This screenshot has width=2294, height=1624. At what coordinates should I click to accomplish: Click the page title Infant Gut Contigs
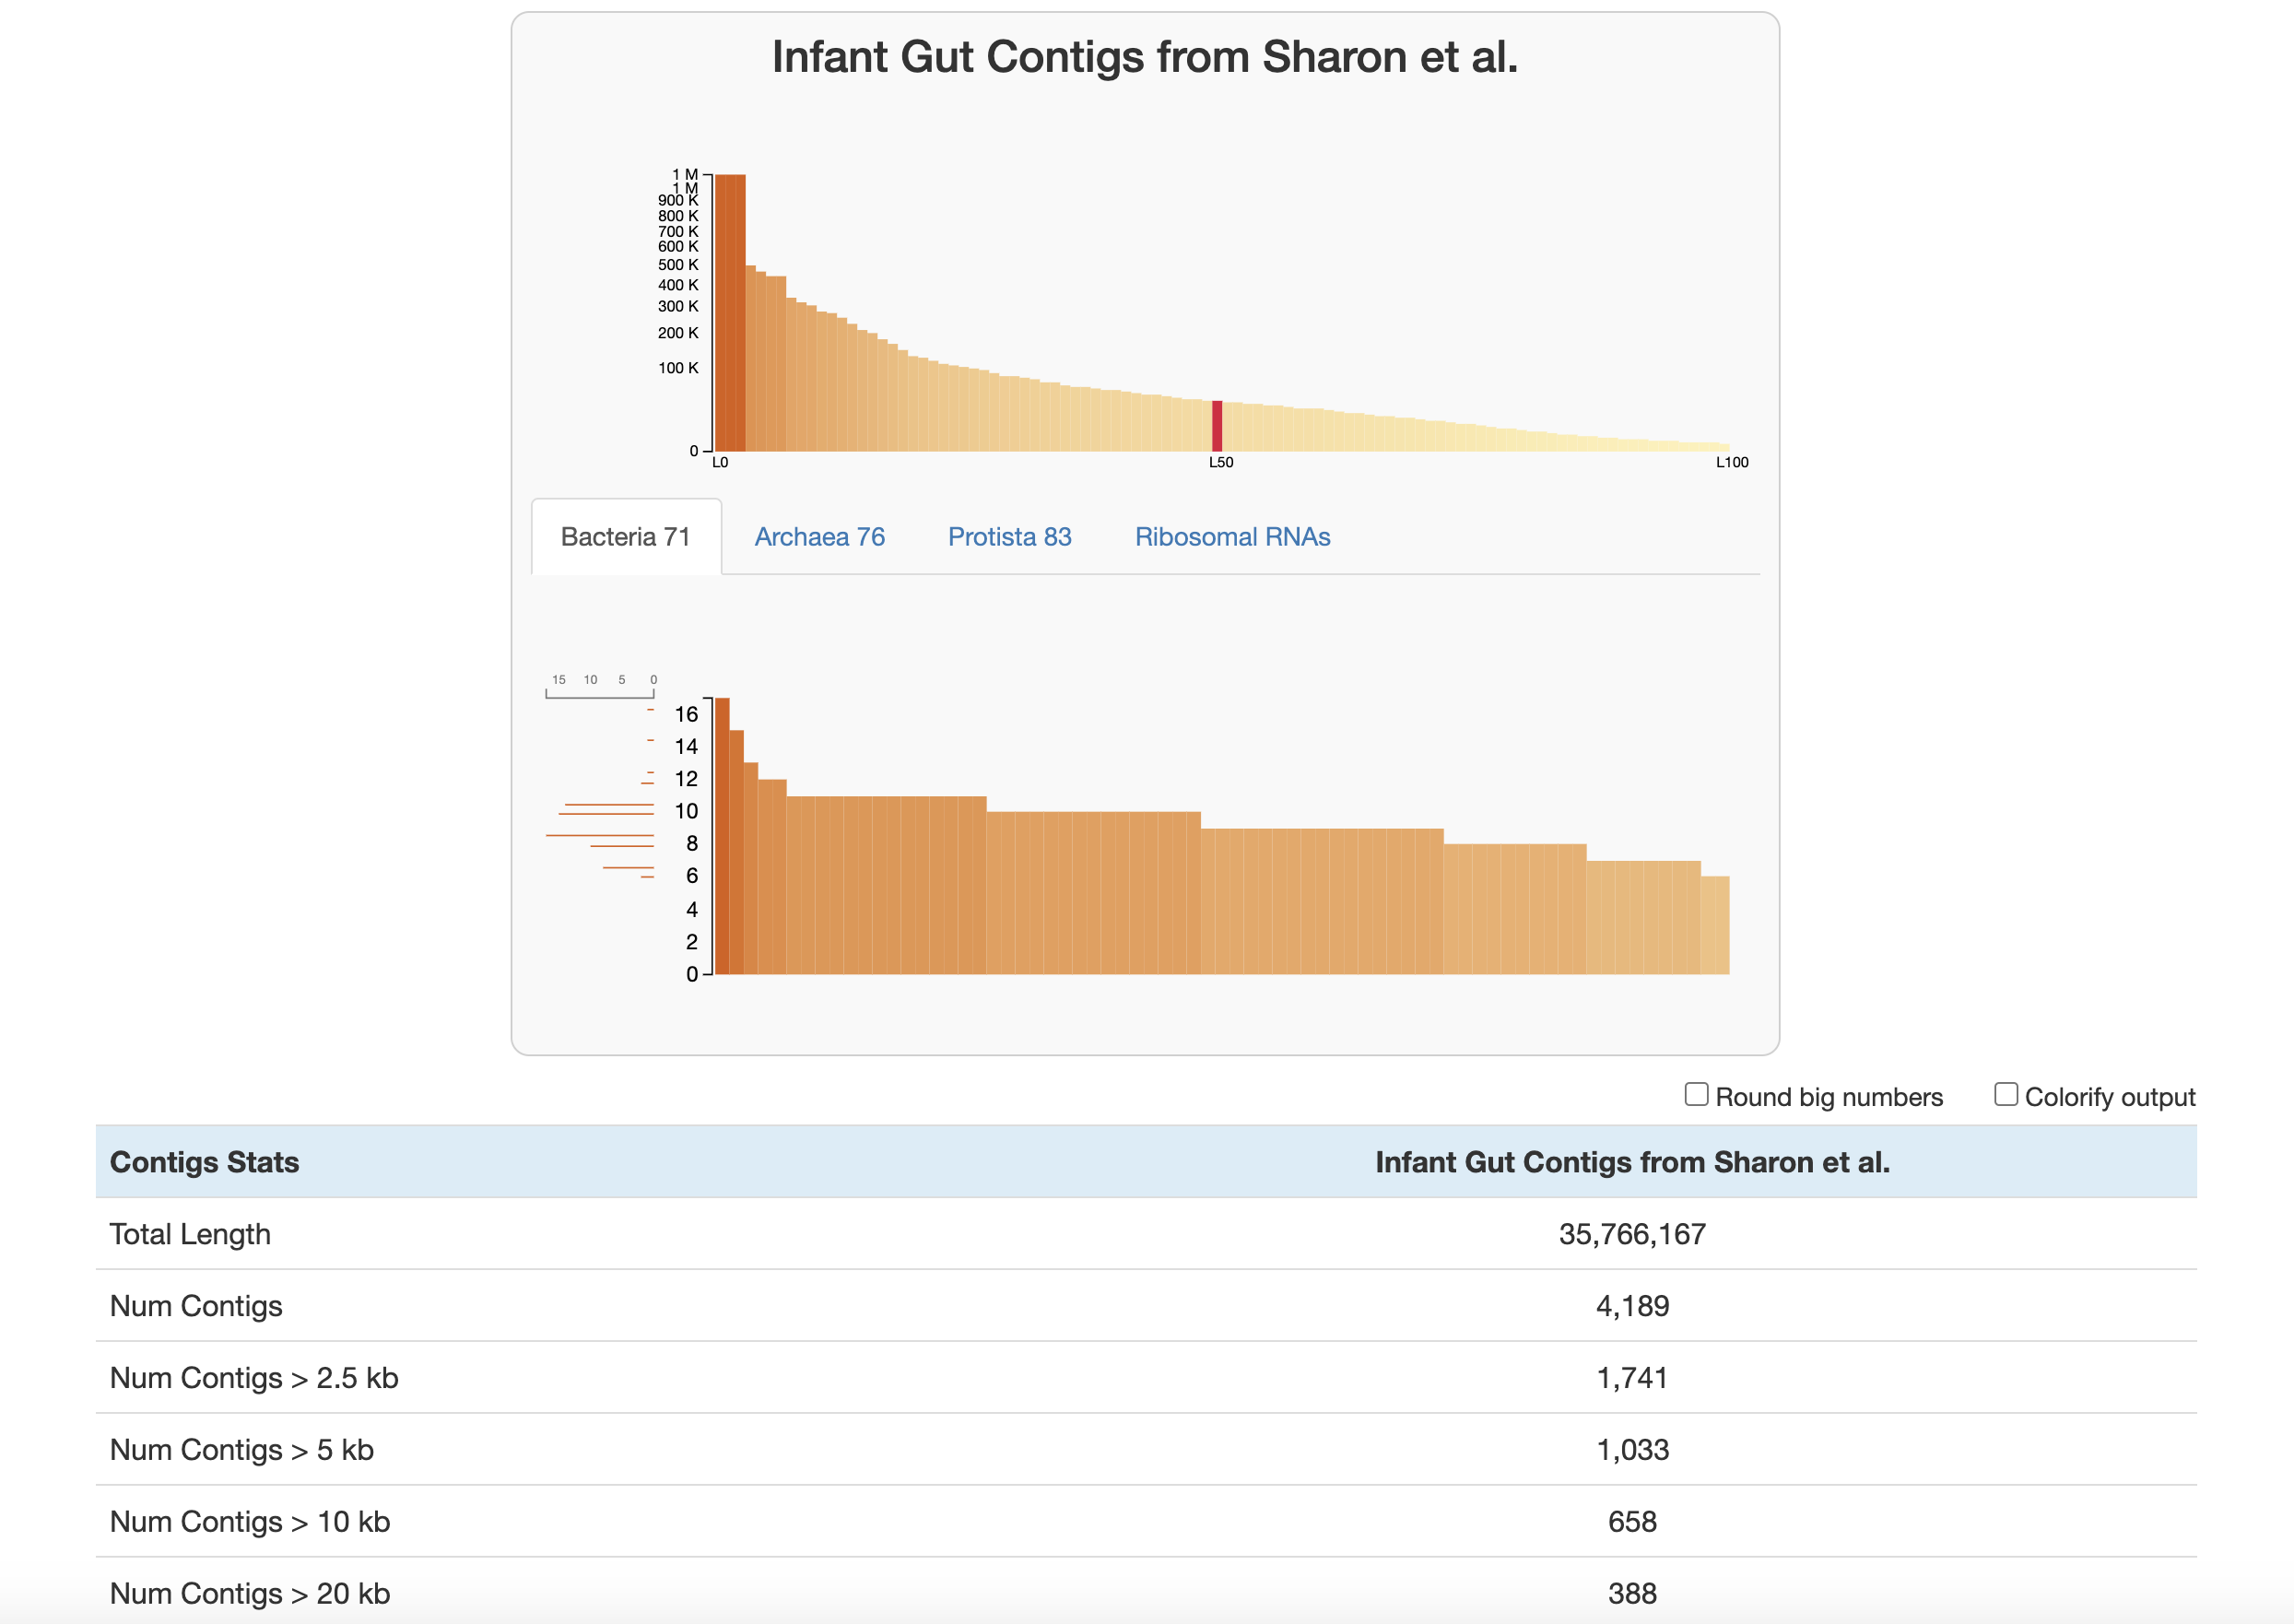[1145, 57]
